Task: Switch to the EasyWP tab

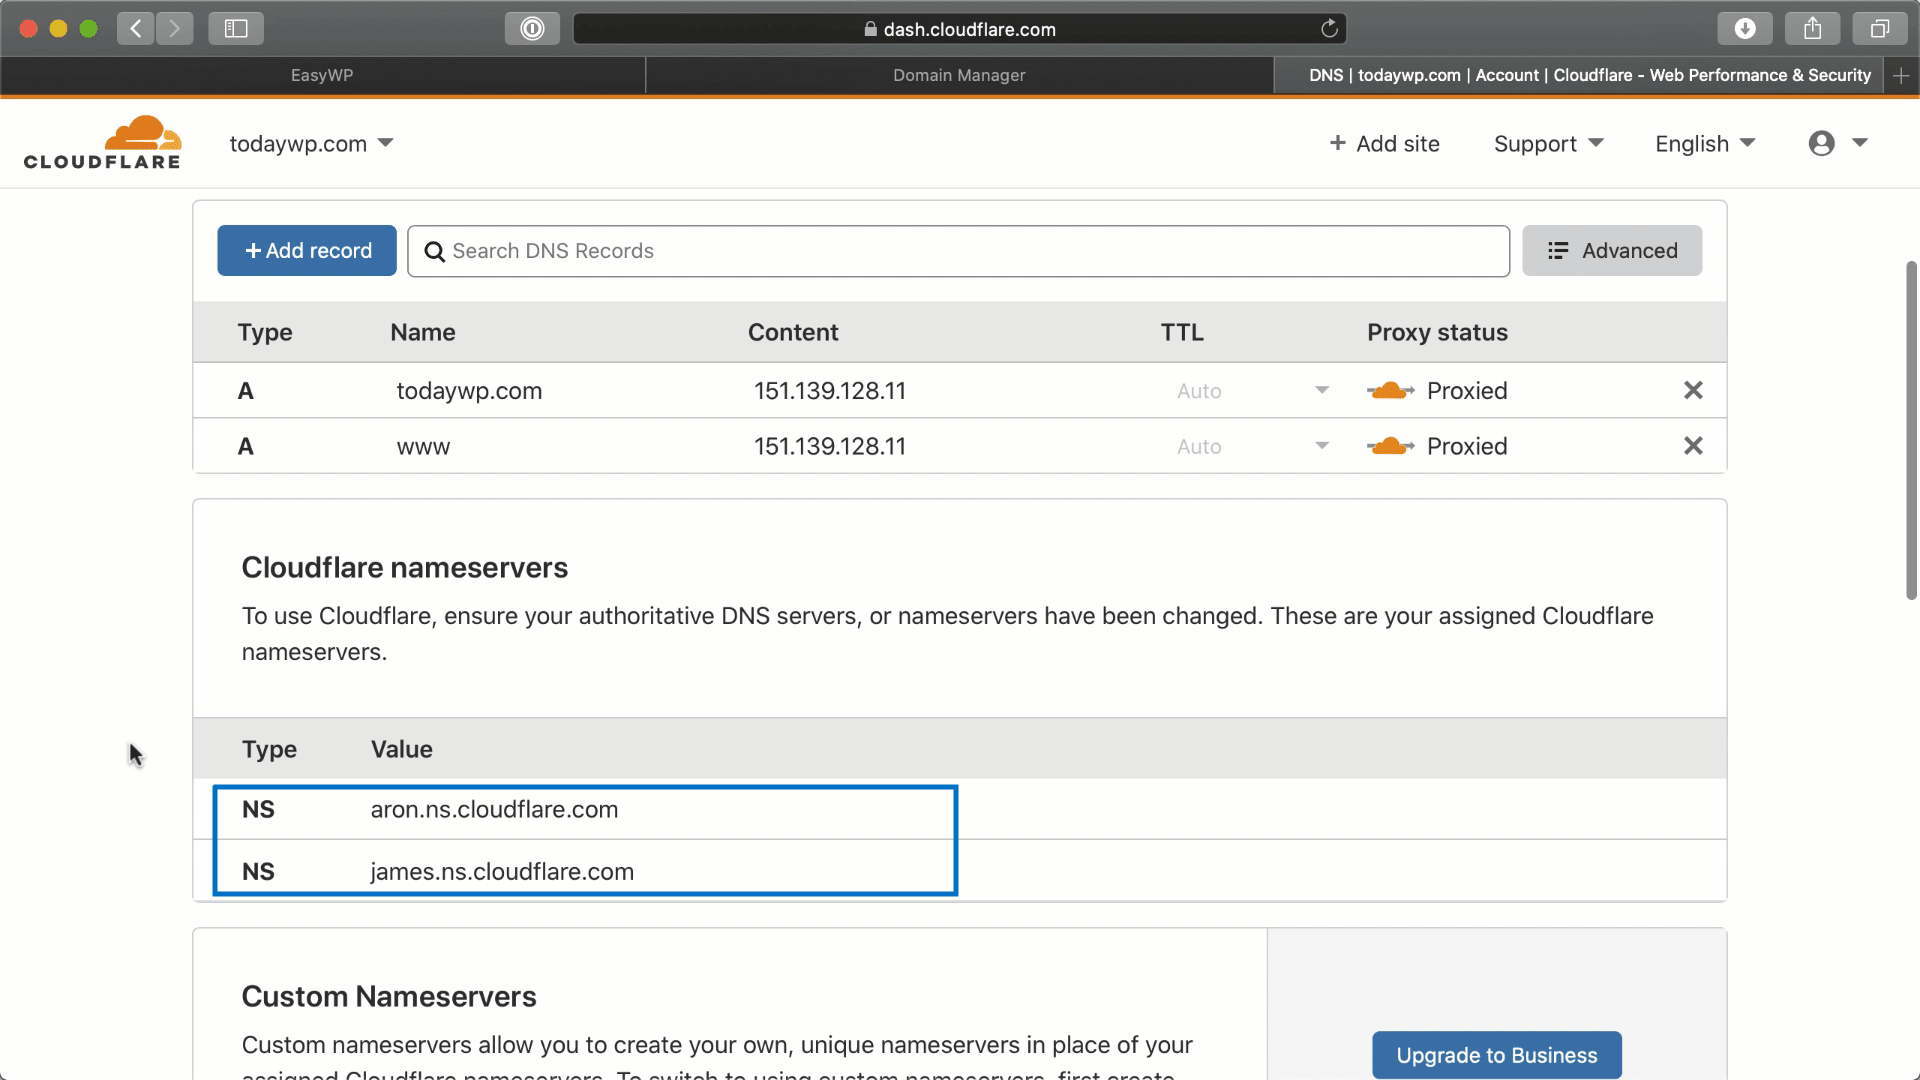Action: pyautogui.click(x=322, y=75)
